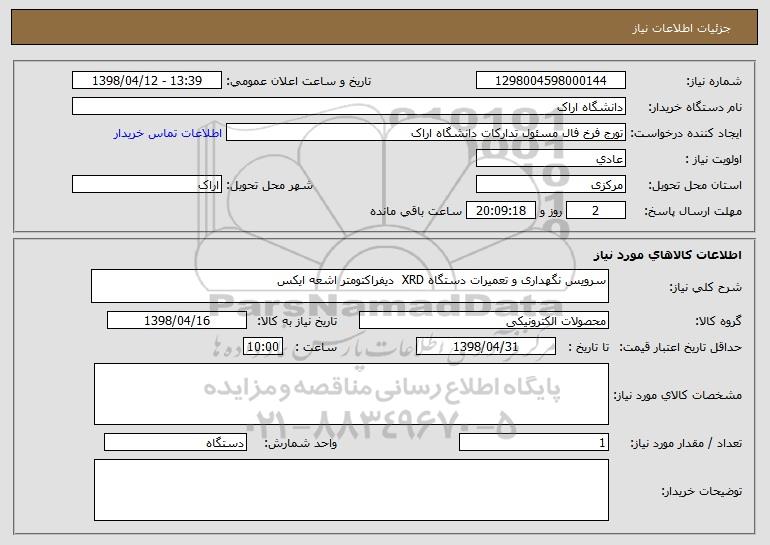Select the product group field محصولات الکترونیکی
Viewport: 770px width, 545px height.
coord(484,321)
